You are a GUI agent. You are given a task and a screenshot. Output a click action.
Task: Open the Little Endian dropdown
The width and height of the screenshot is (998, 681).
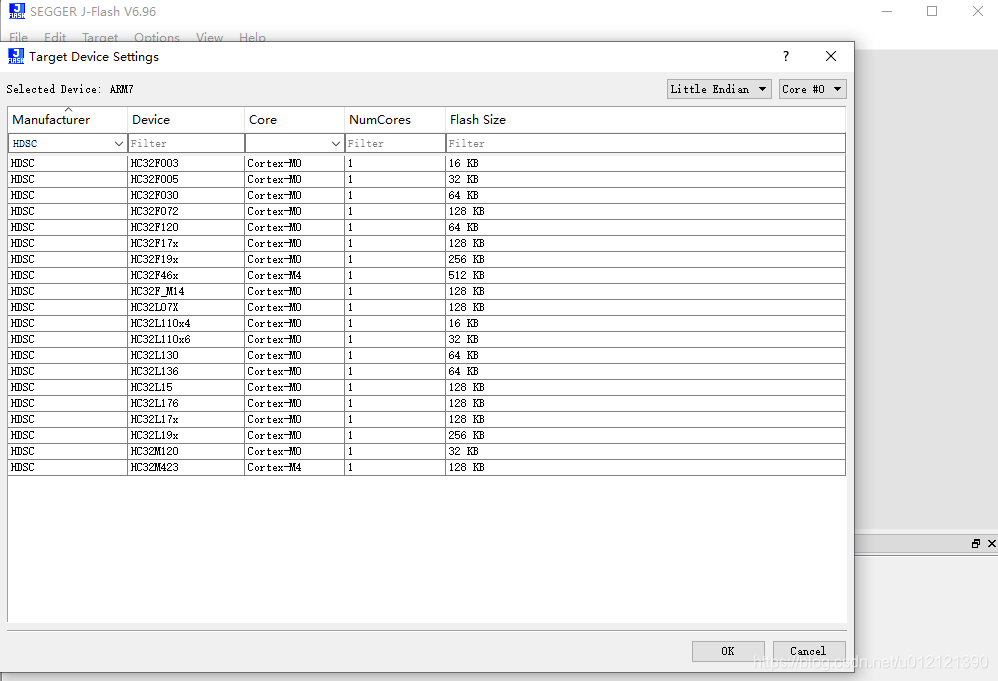click(719, 89)
